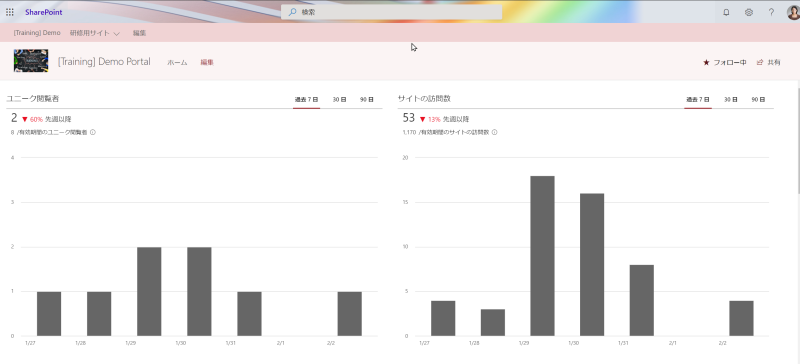The height and width of the screenshot is (364, 800).
Task: Focus the 検索 search box
Action: tap(391, 12)
